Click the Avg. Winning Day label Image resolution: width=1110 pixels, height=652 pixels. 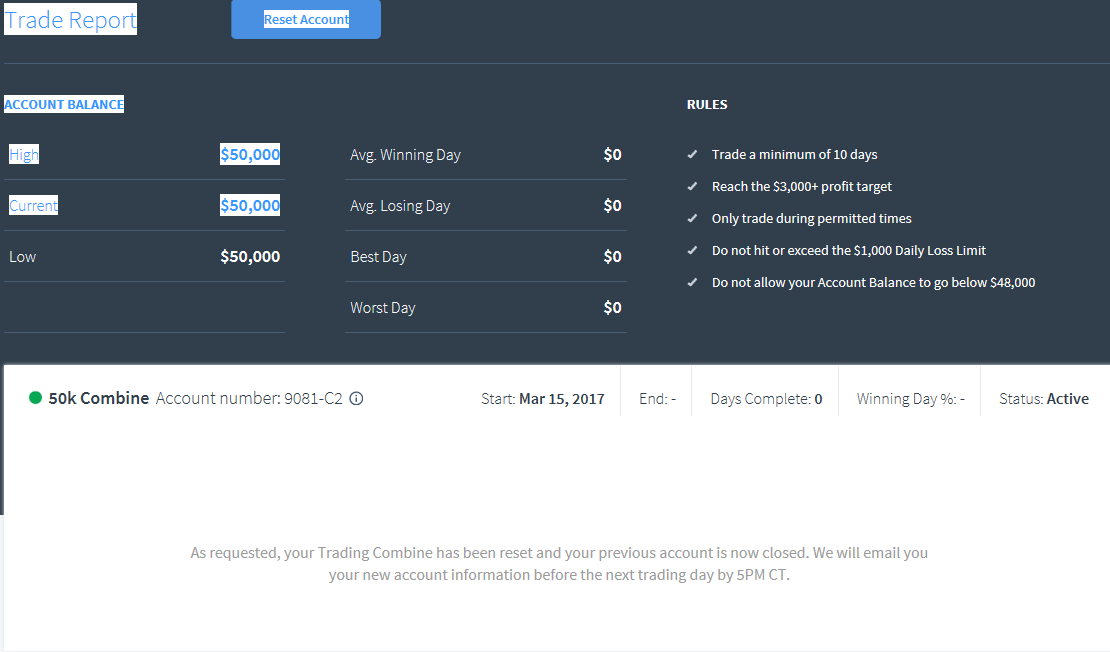pos(405,154)
